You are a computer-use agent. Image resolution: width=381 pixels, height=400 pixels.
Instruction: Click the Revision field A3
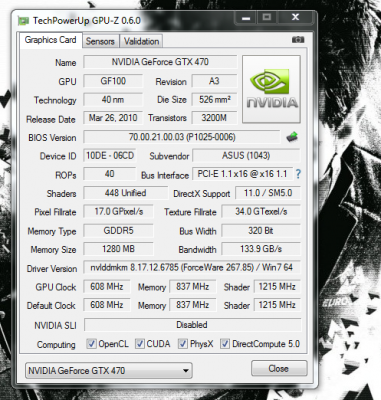[214, 81]
